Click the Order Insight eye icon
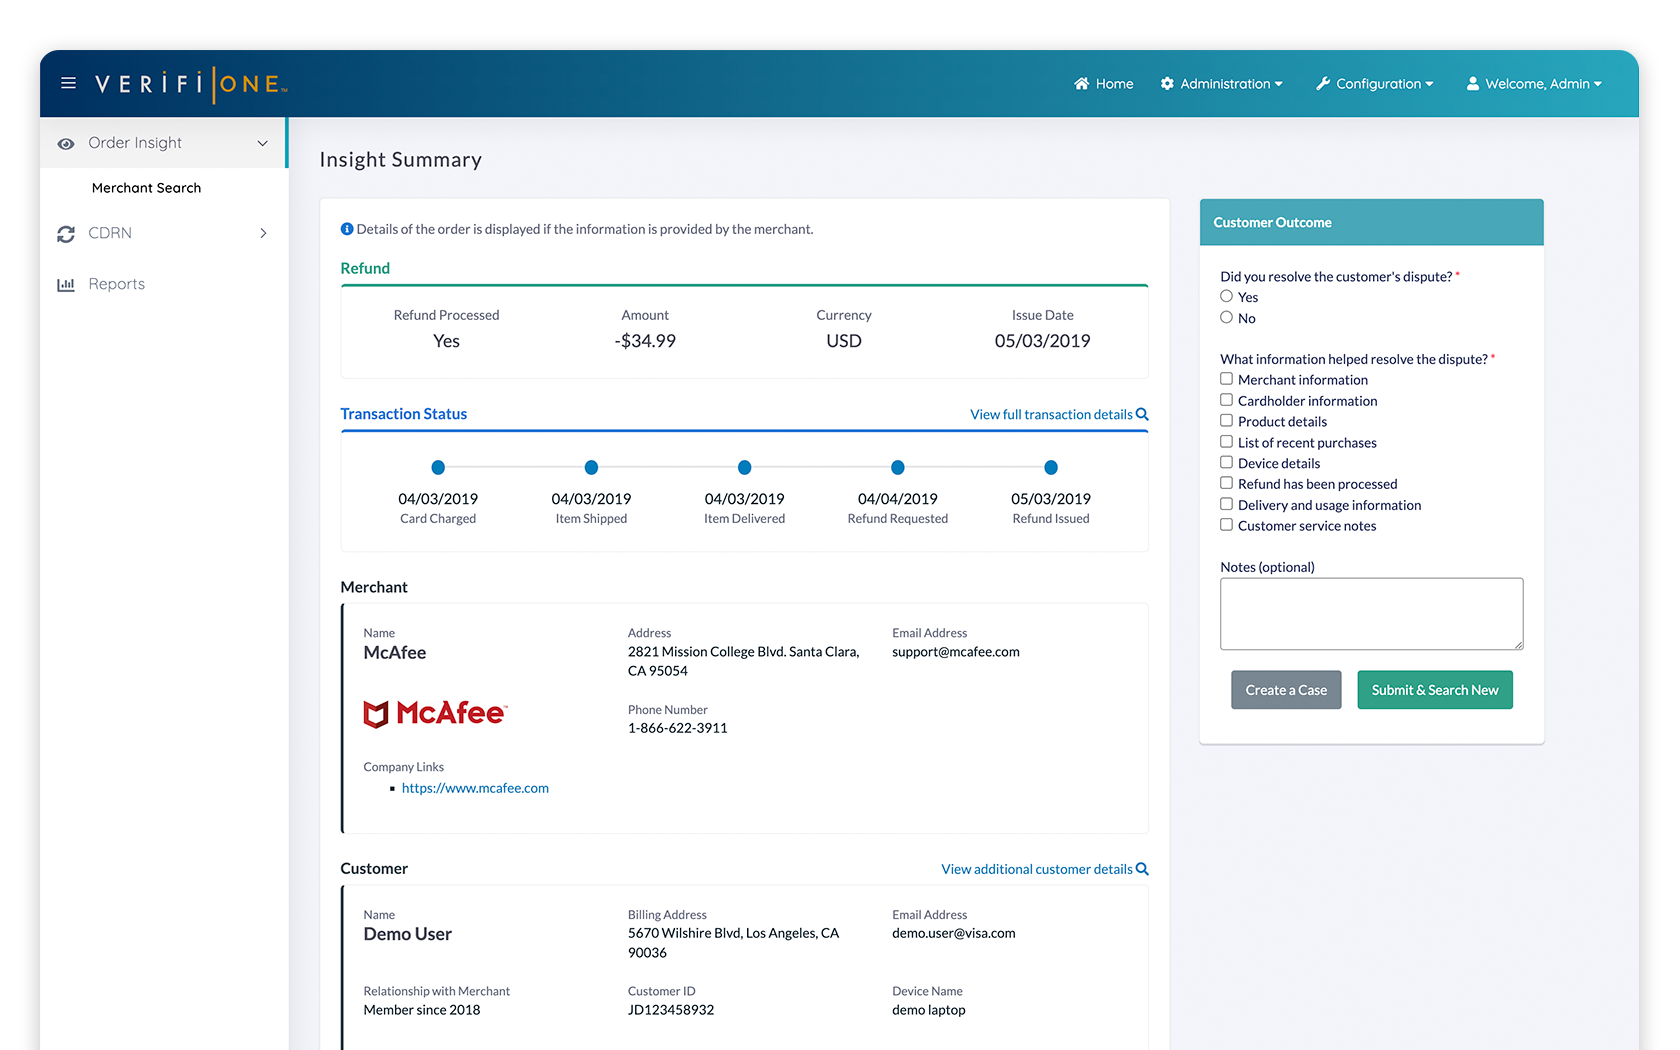Viewport: 1680px width, 1050px height. (x=66, y=144)
